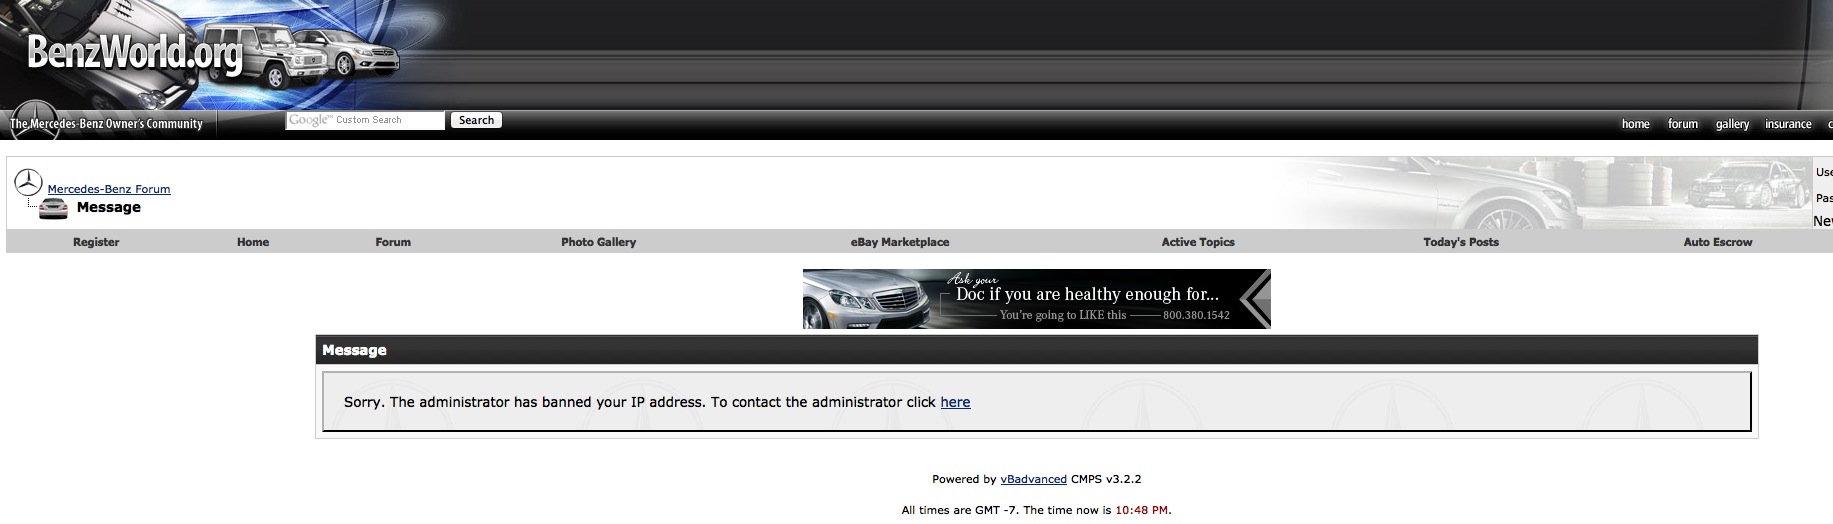Select Forum in the forum navbar
The image size is (1833, 524).
click(x=393, y=242)
